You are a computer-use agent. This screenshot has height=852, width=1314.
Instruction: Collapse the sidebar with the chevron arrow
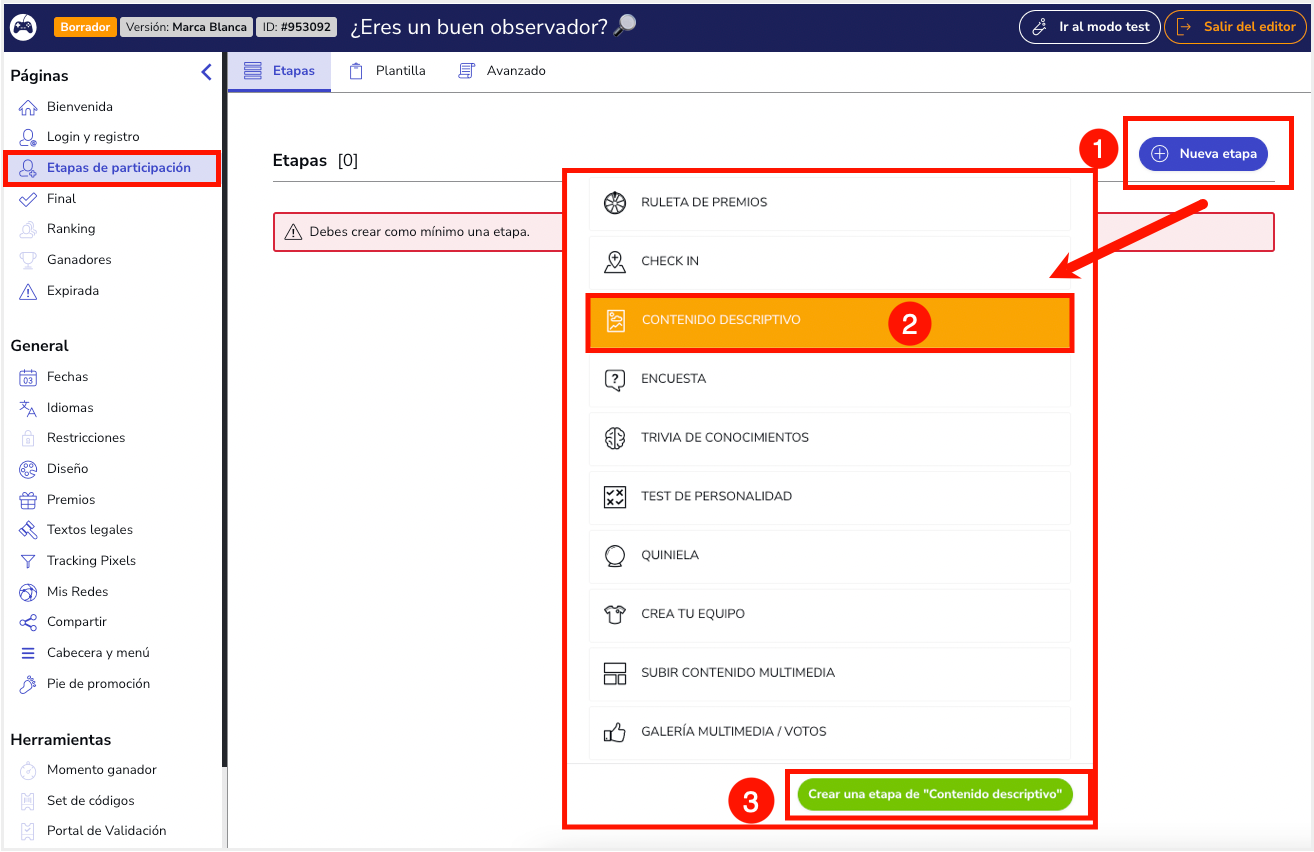point(206,72)
